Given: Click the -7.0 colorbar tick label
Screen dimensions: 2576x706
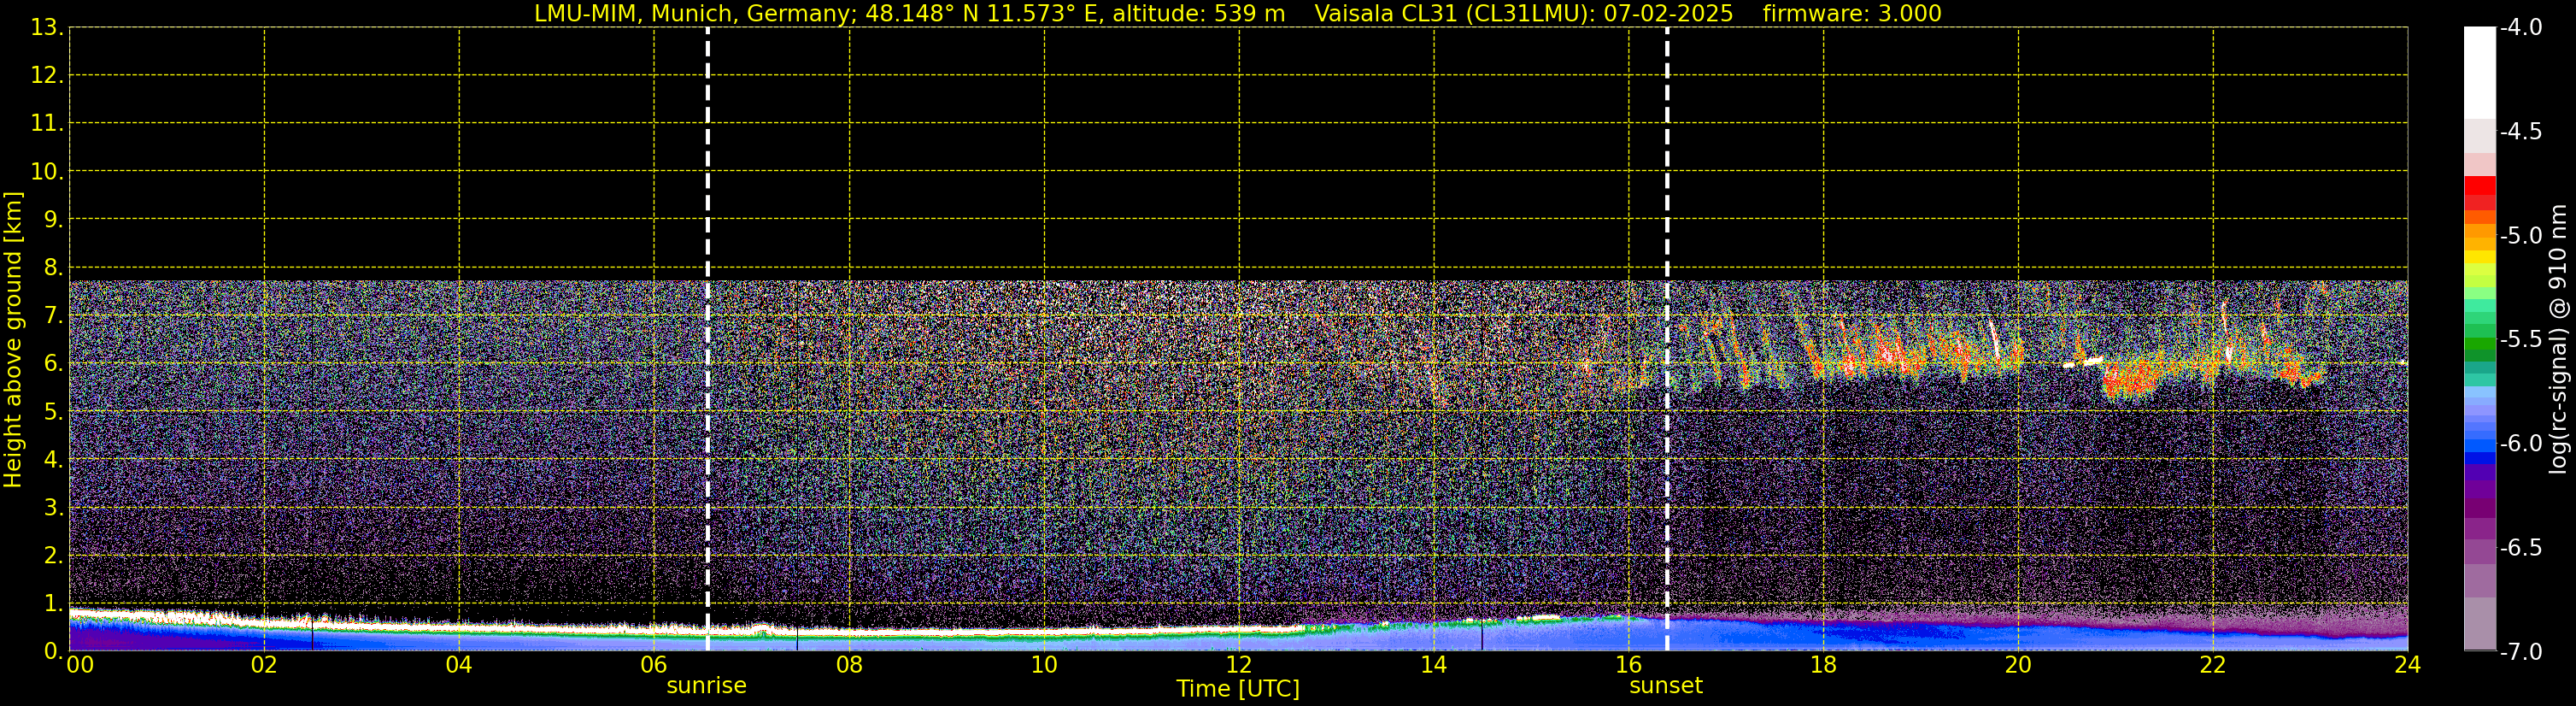Looking at the screenshot, I should pyautogui.click(x=2520, y=652).
